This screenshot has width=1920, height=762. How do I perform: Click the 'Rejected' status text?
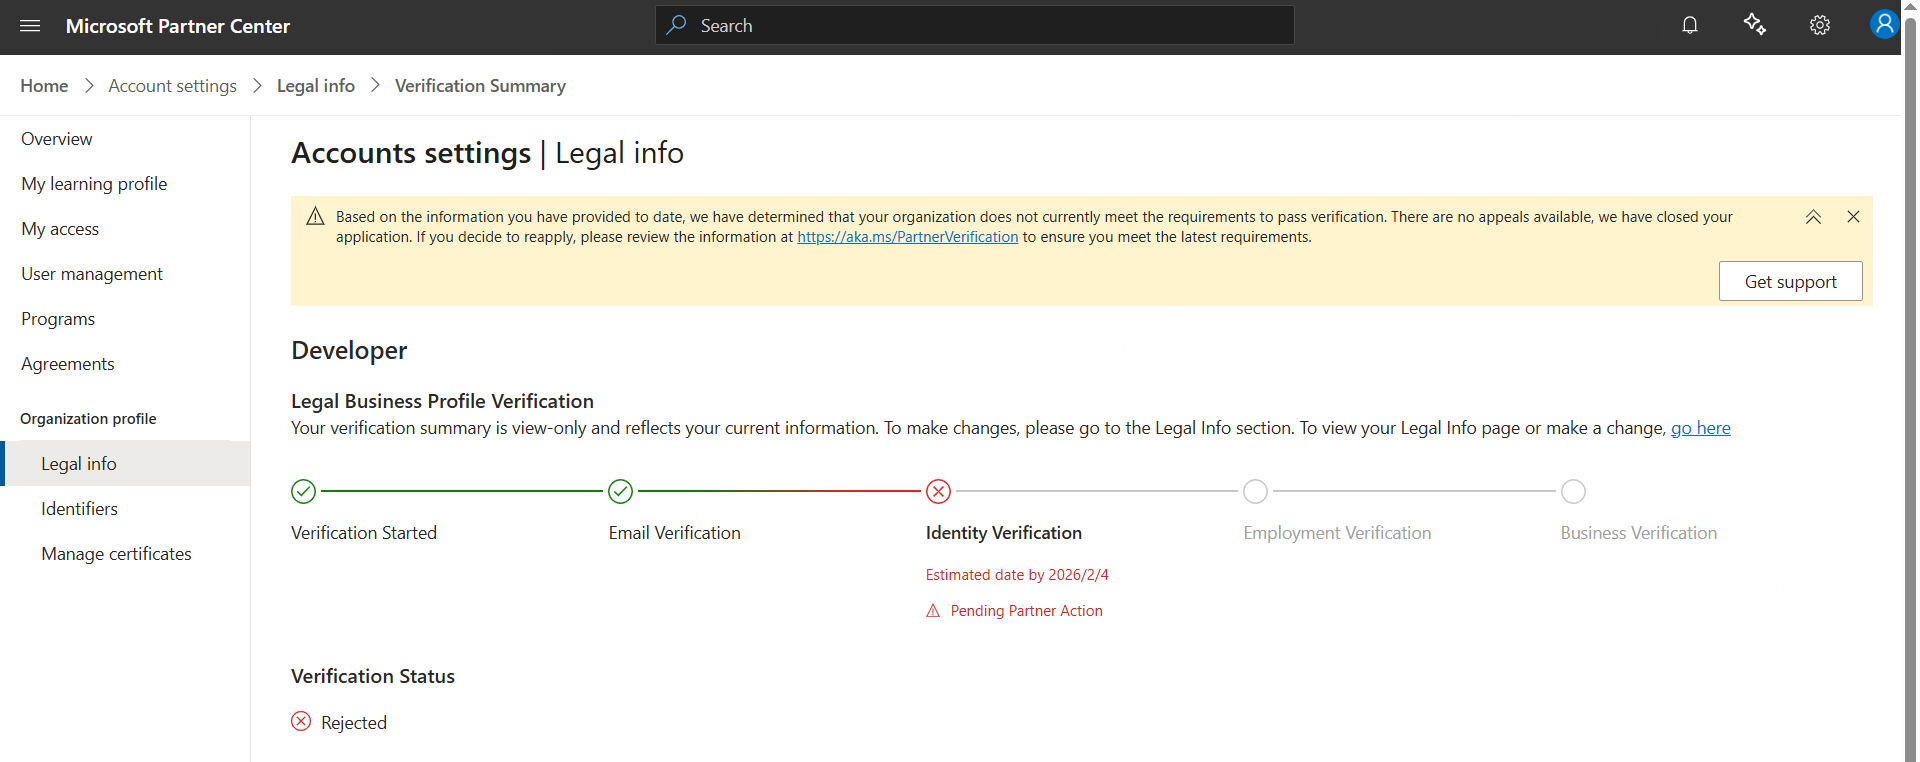click(x=354, y=723)
